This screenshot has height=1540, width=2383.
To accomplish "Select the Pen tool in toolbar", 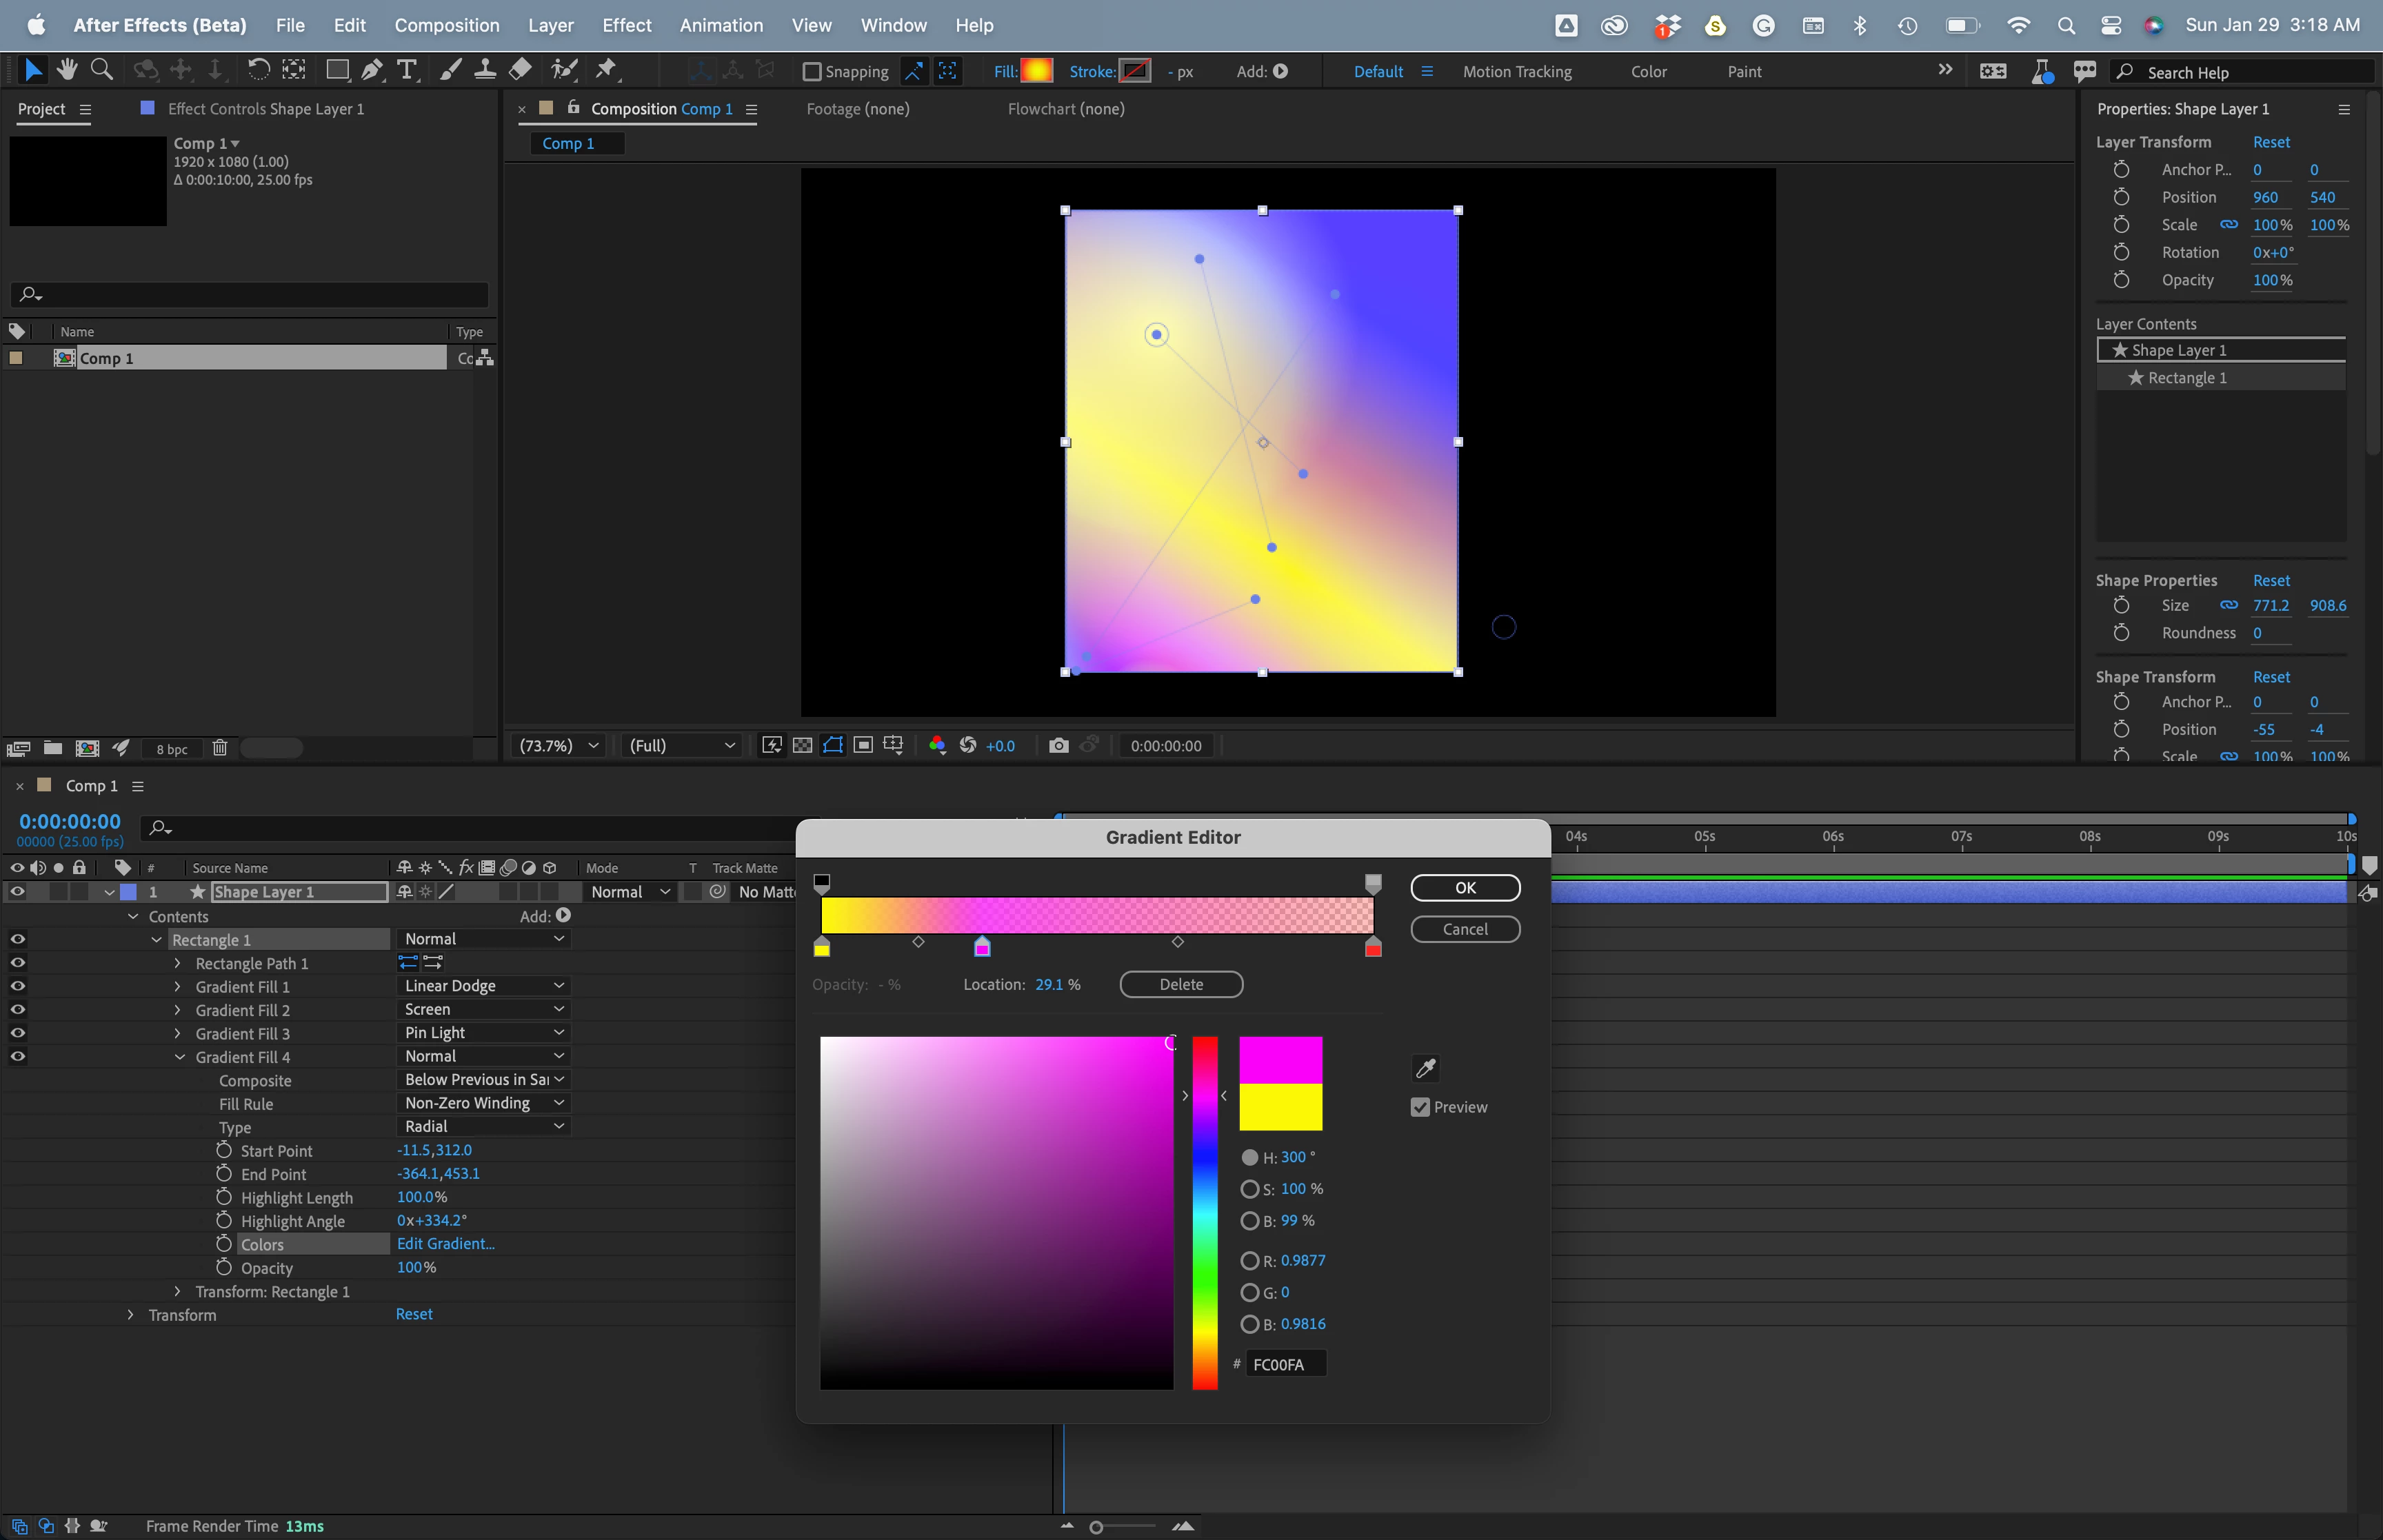I will (x=371, y=70).
